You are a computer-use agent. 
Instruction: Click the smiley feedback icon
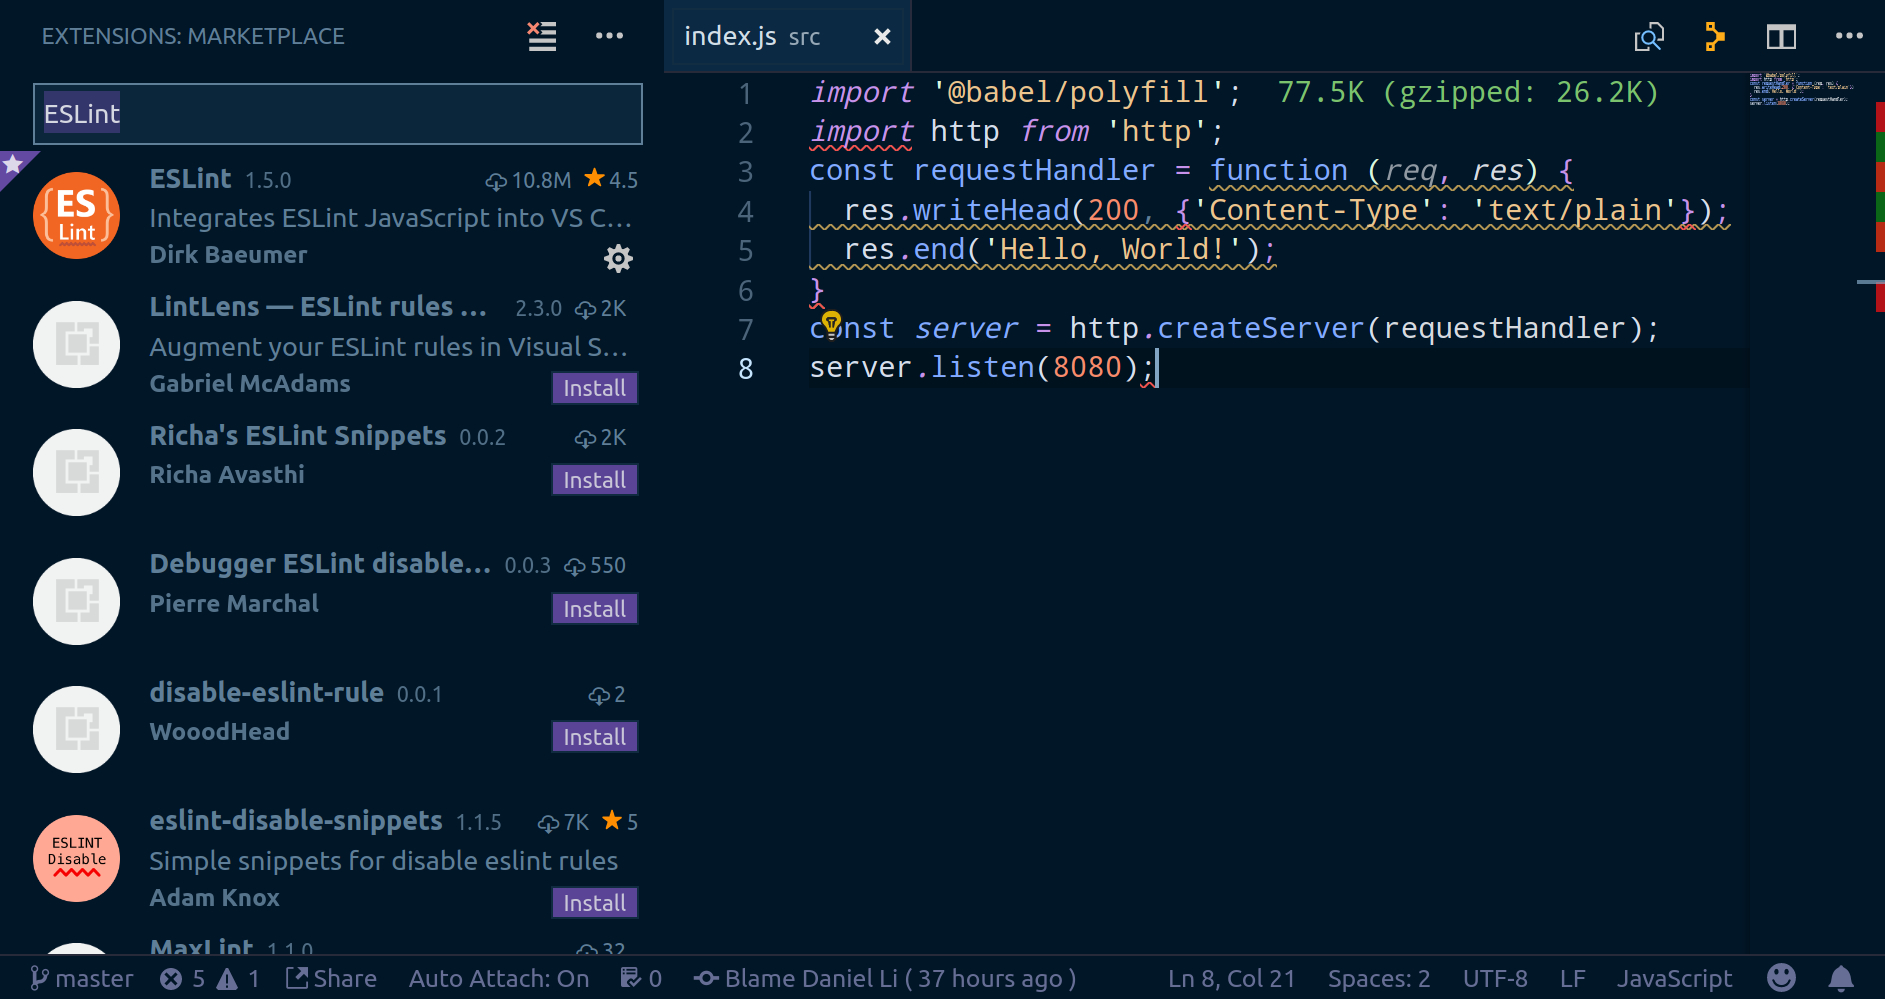tap(1781, 978)
